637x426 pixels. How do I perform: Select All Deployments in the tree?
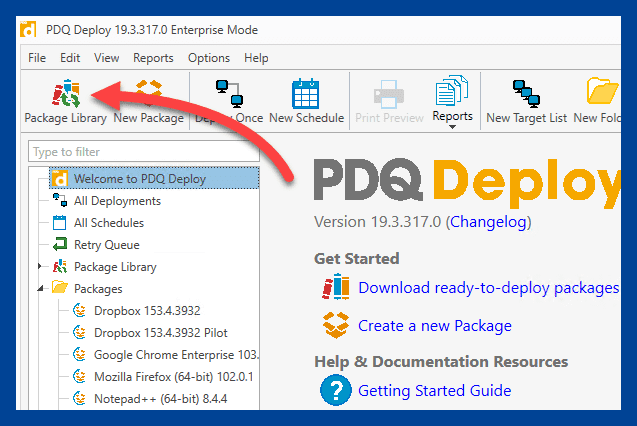tap(117, 201)
